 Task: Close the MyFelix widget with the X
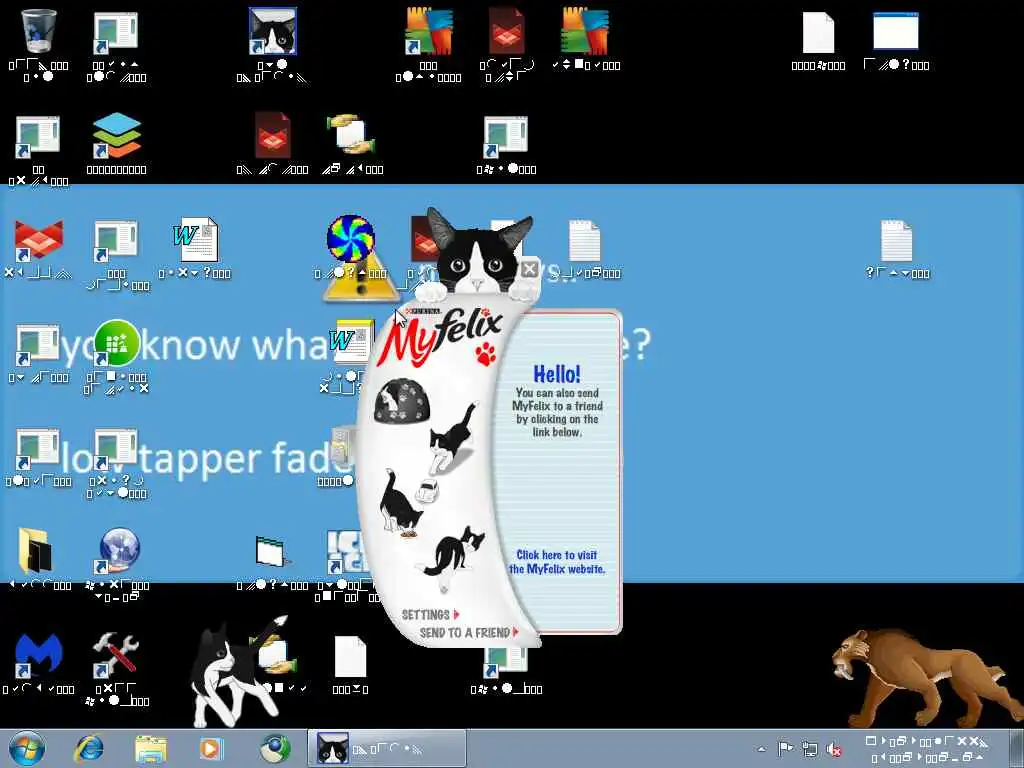pyautogui.click(x=530, y=268)
